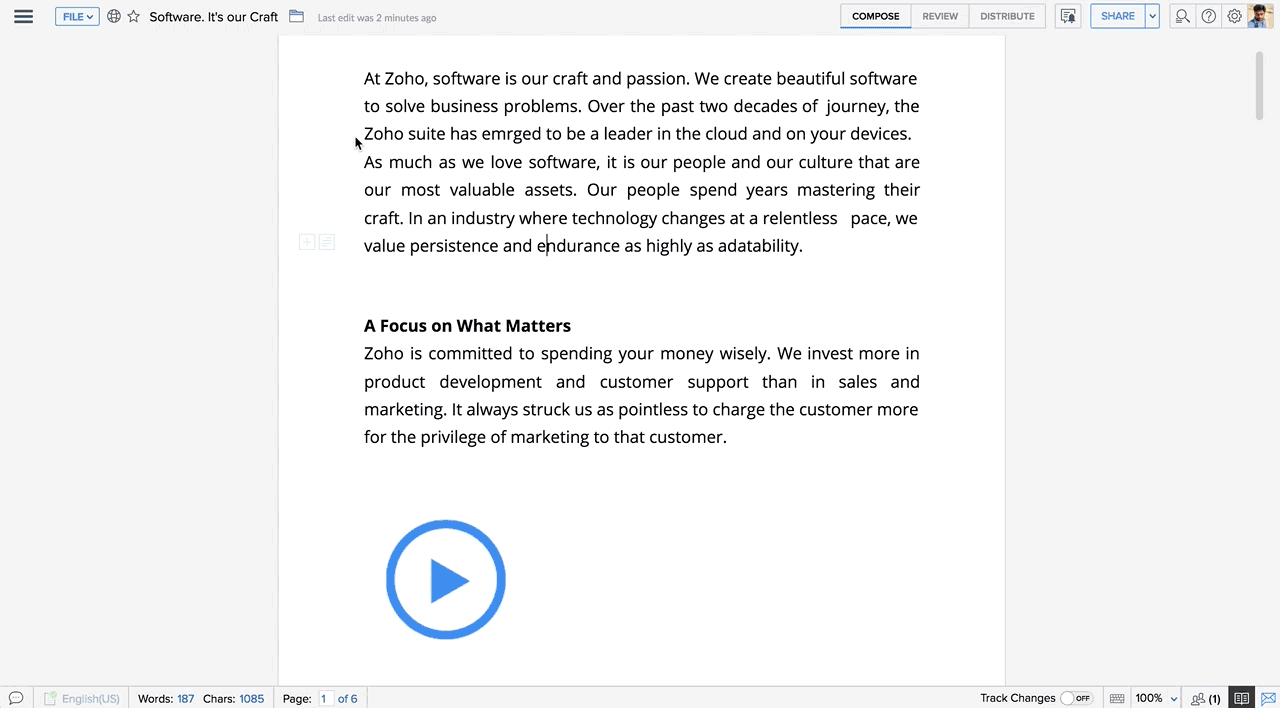Open the keyboard shortcuts icon
This screenshot has height=708, width=1280.
(x=1117, y=698)
